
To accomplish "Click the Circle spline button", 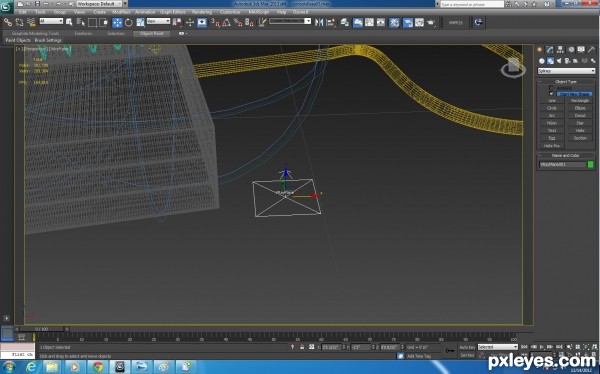I will pos(552,108).
